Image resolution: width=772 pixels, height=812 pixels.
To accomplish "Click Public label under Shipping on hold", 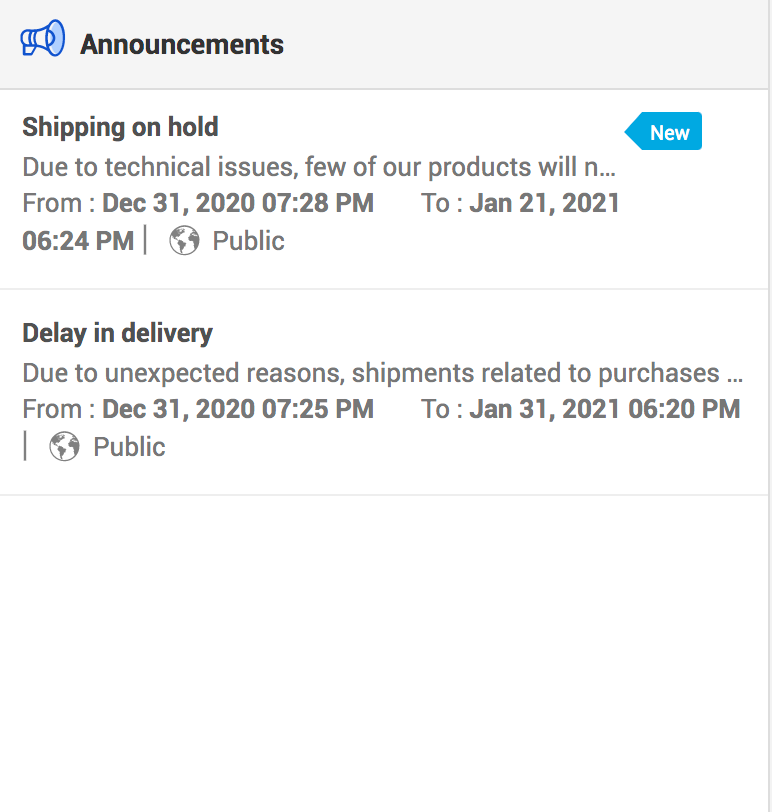I will point(248,241).
